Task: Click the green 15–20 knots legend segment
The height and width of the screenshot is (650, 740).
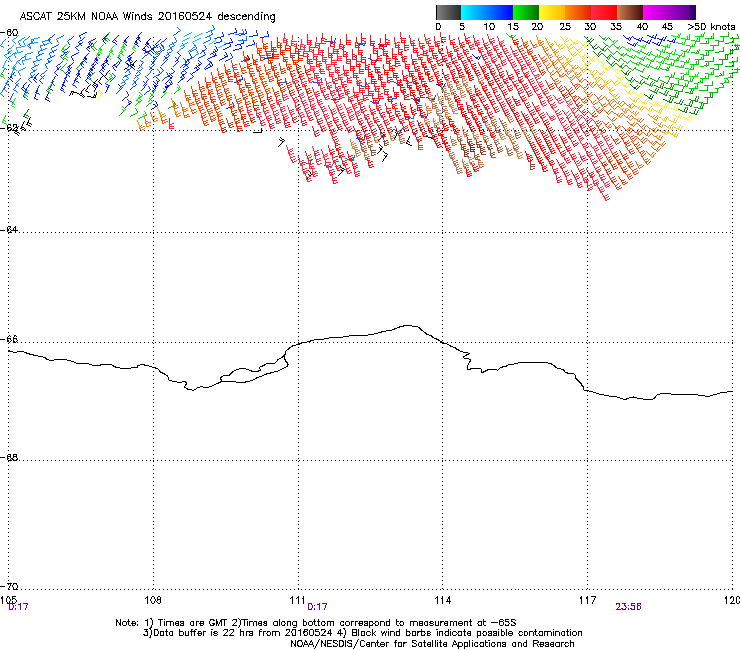Action: point(526,12)
